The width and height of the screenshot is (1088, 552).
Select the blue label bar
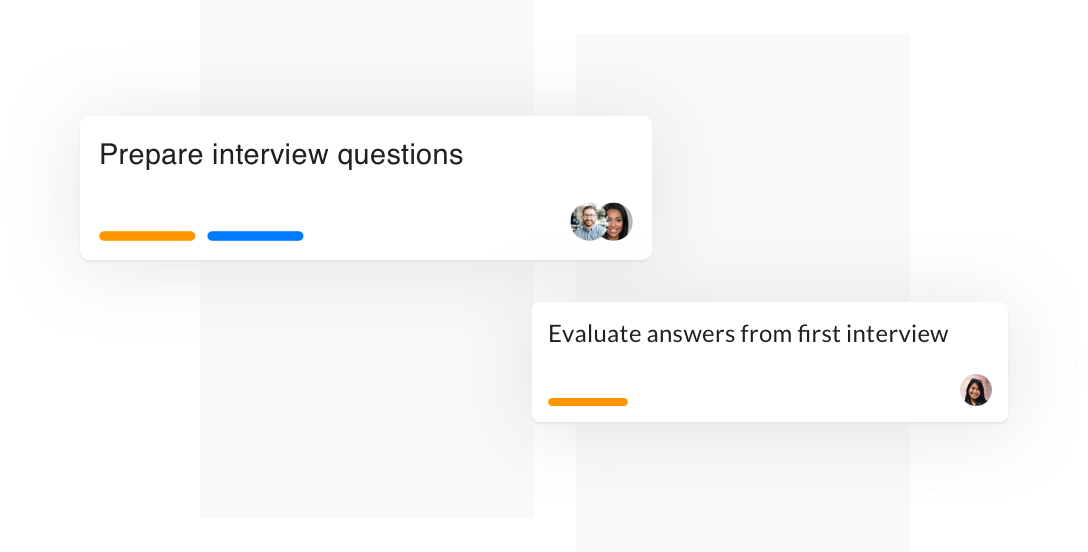[255, 236]
